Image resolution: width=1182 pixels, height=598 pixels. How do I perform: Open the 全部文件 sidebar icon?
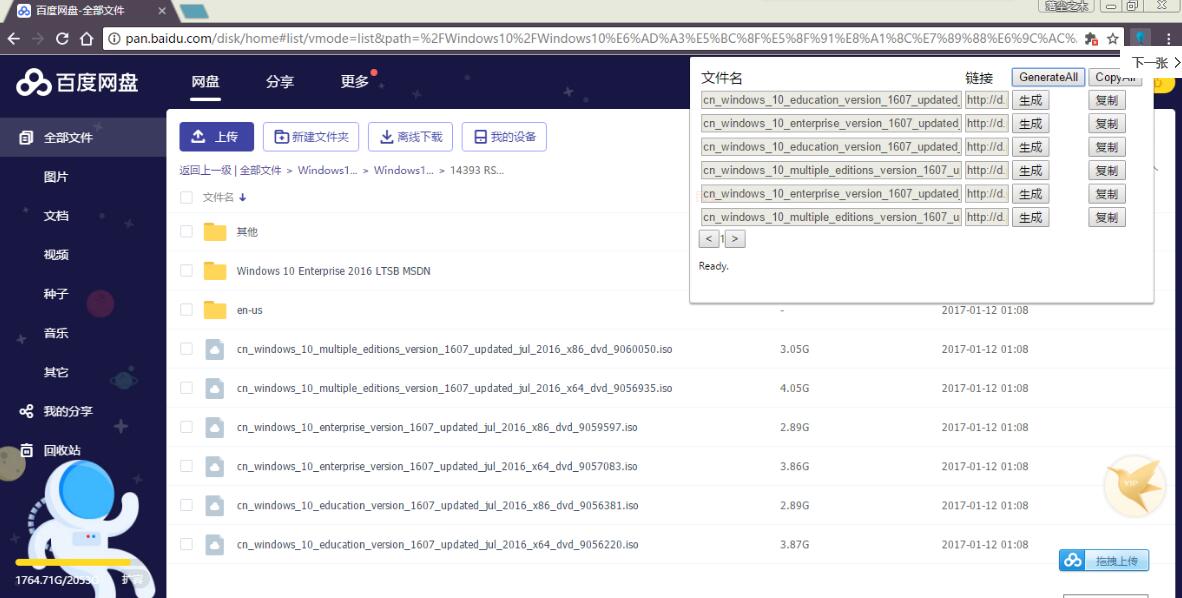[26, 137]
